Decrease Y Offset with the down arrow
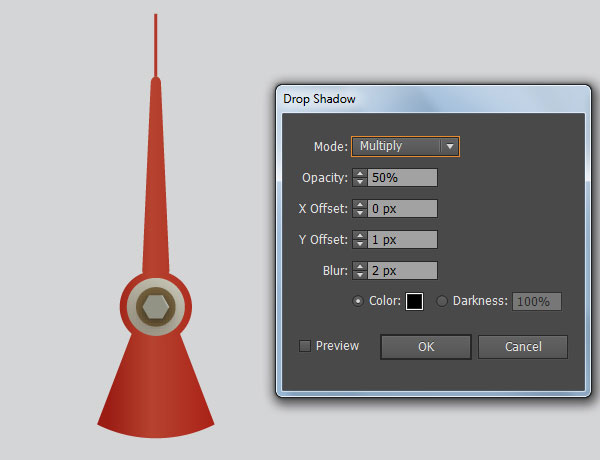The height and width of the screenshot is (460, 600). click(x=360, y=244)
